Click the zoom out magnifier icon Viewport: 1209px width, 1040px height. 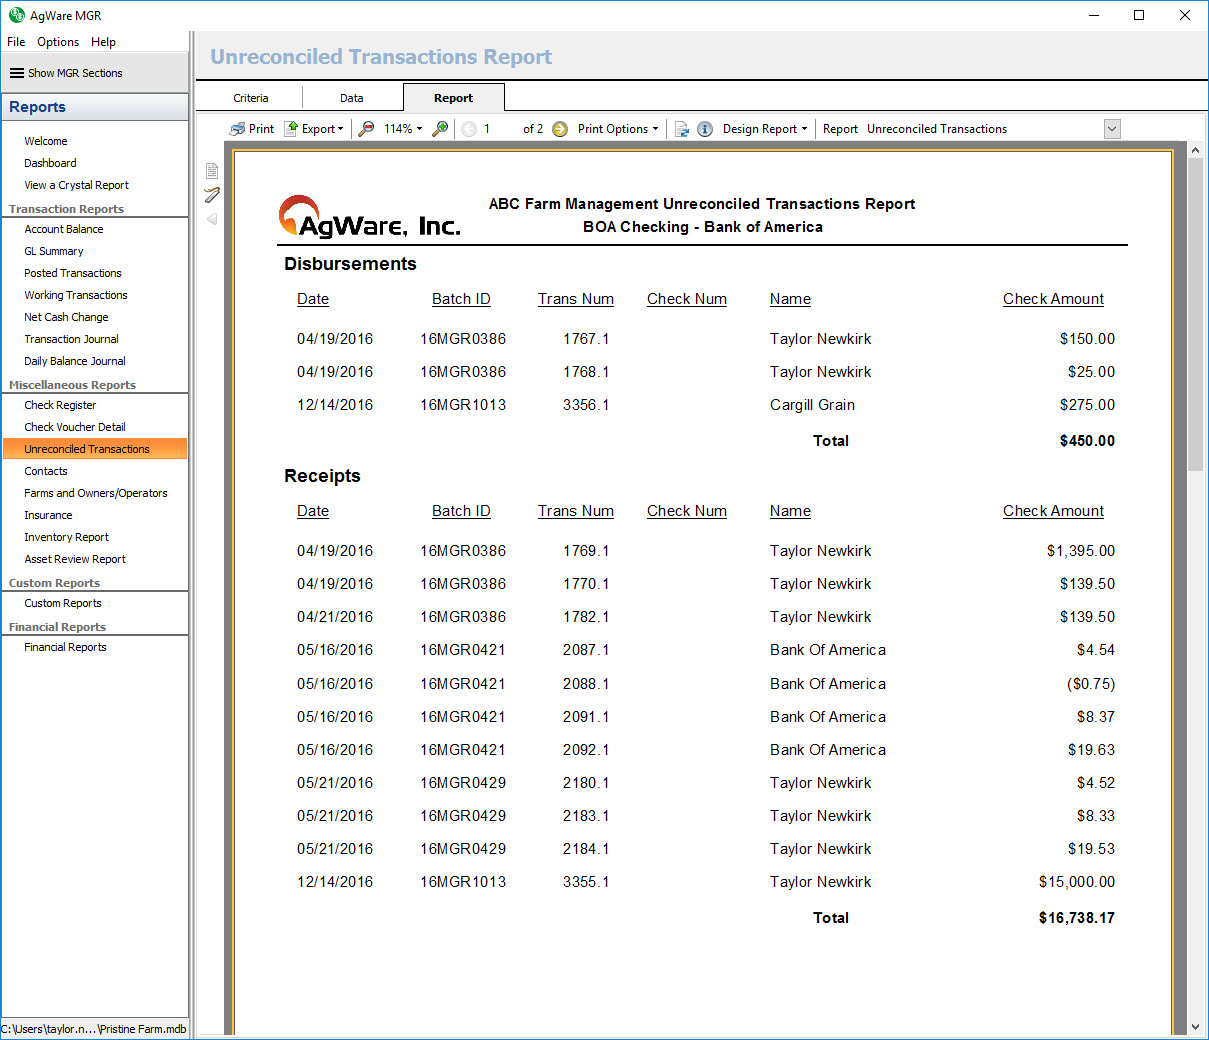pyautogui.click(x=367, y=129)
